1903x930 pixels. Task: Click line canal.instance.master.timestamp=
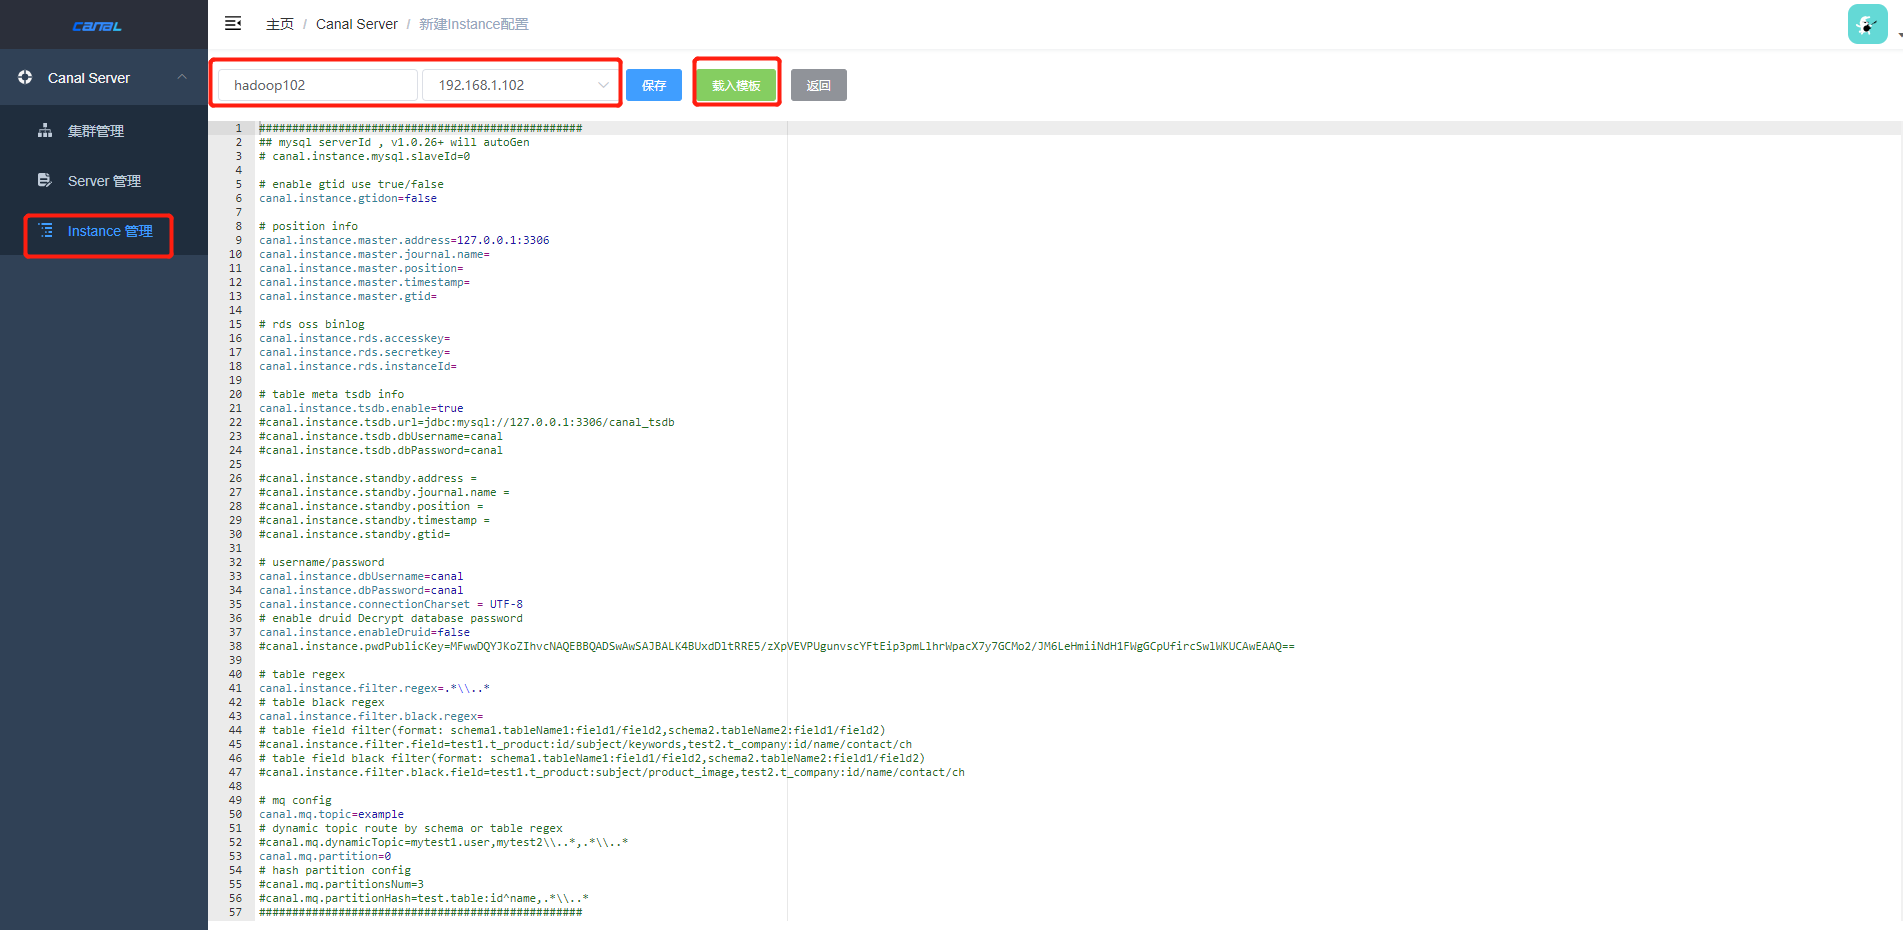[x=364, y=282]
